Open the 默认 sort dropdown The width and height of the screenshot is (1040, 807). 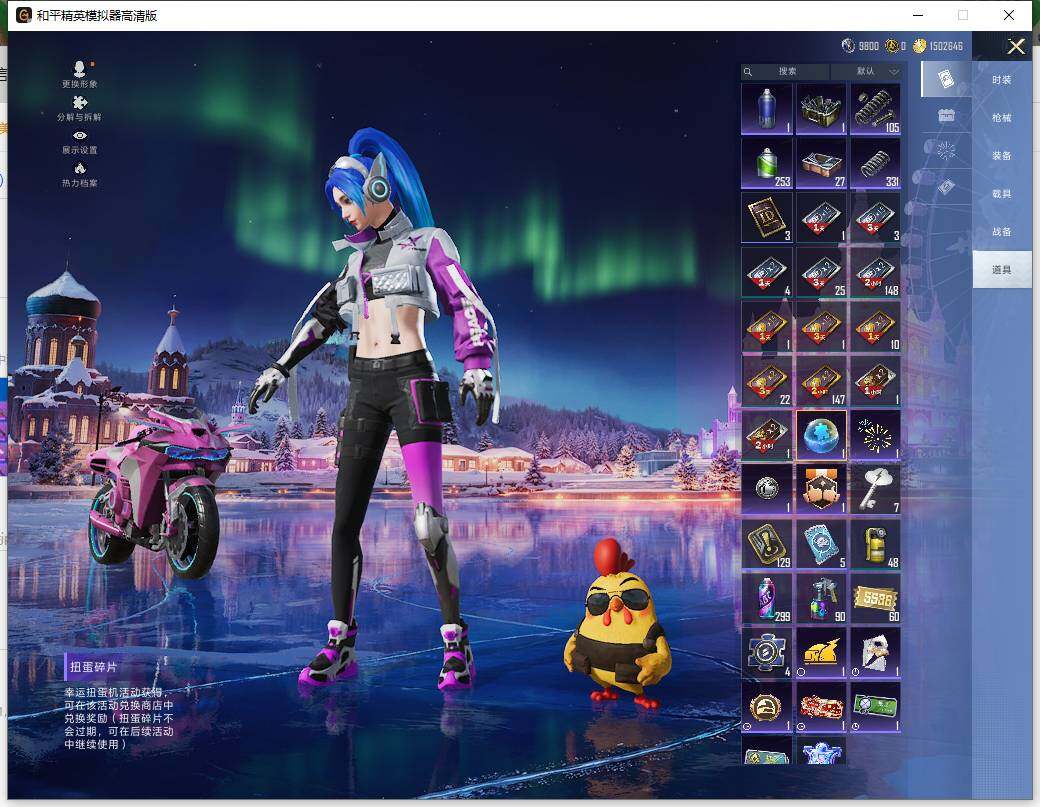point(866,71)
